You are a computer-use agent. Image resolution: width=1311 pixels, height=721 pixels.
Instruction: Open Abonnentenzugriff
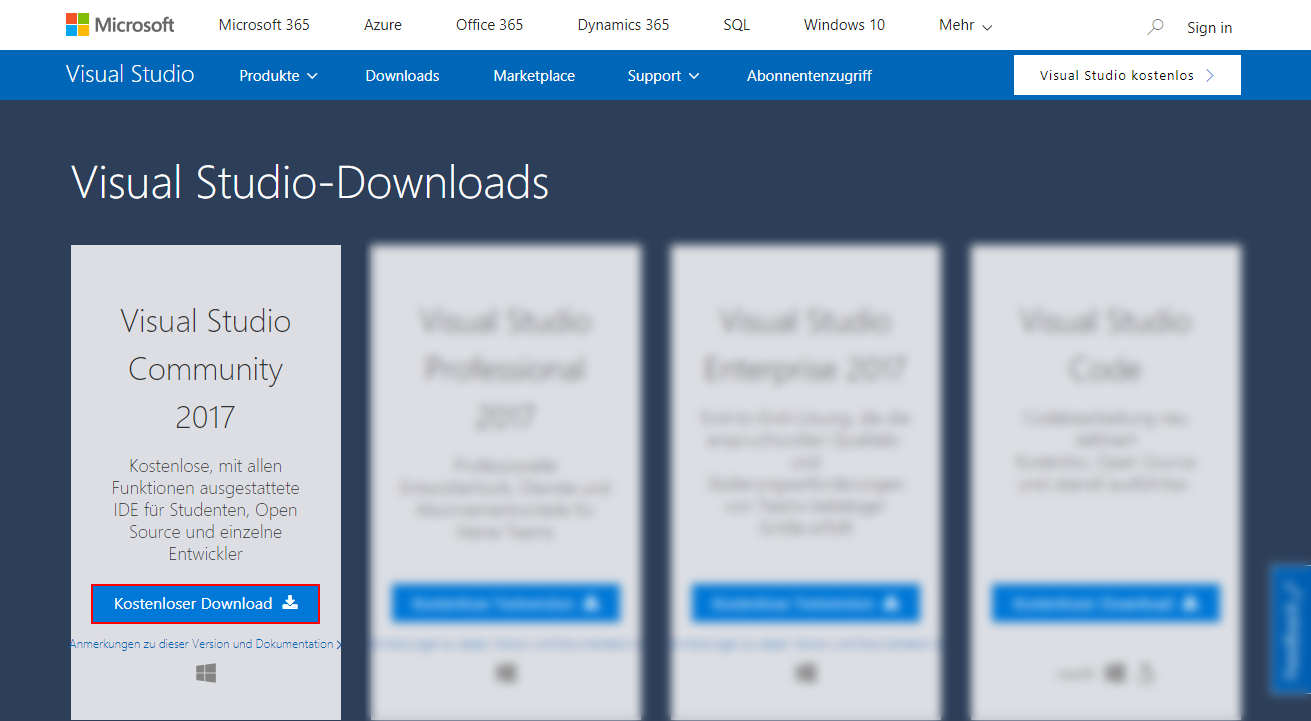809,76
